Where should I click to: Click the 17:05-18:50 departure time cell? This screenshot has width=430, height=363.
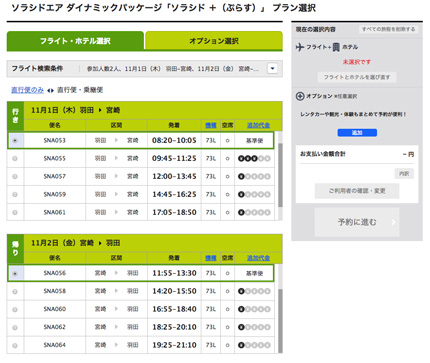pos(174,212)
